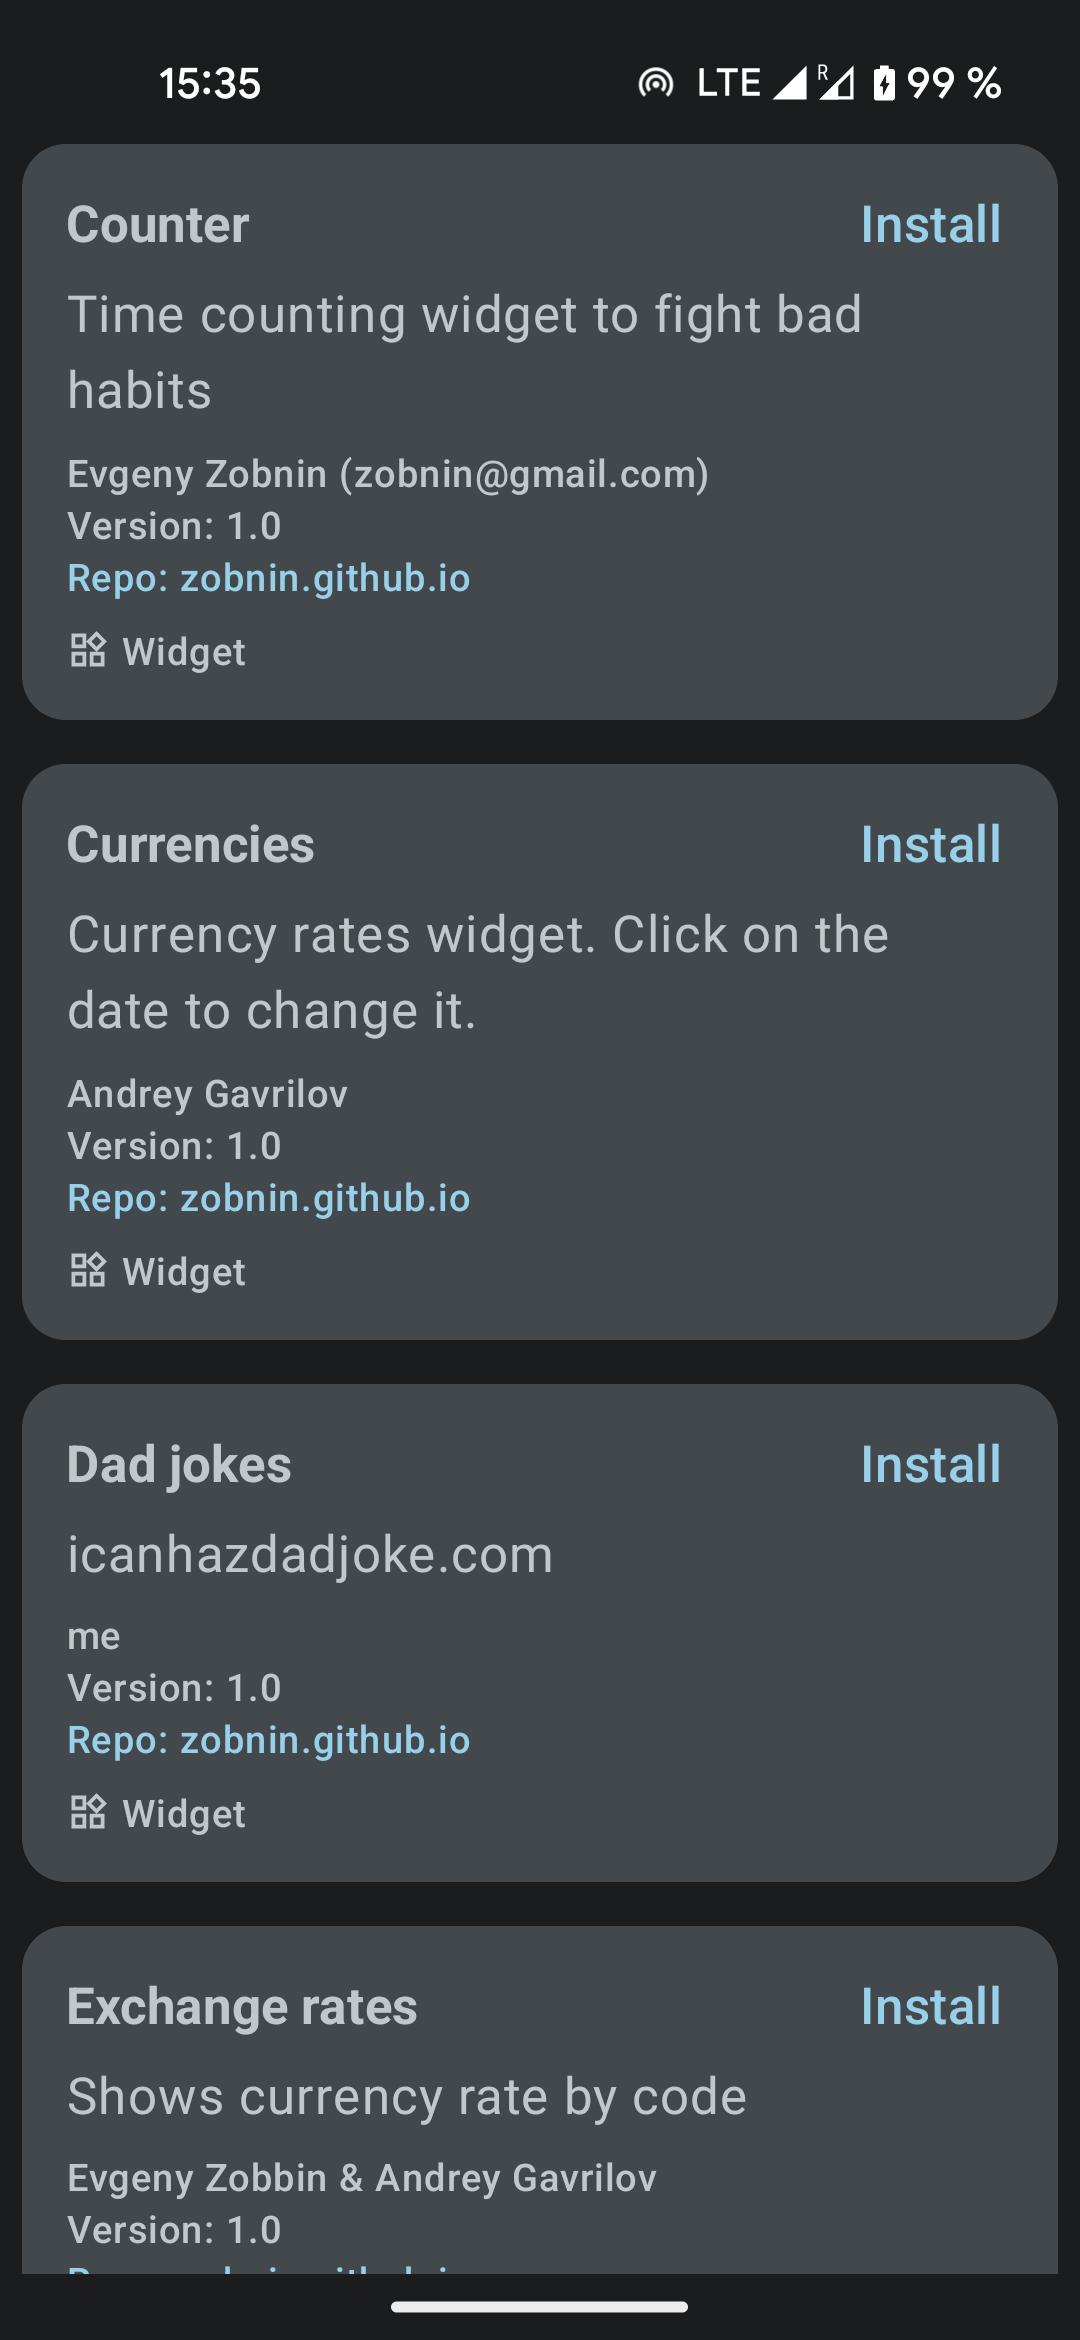The image size is (1080, 2340).
Task: Tap widget icon in Counter card
Action: point(88,651)
